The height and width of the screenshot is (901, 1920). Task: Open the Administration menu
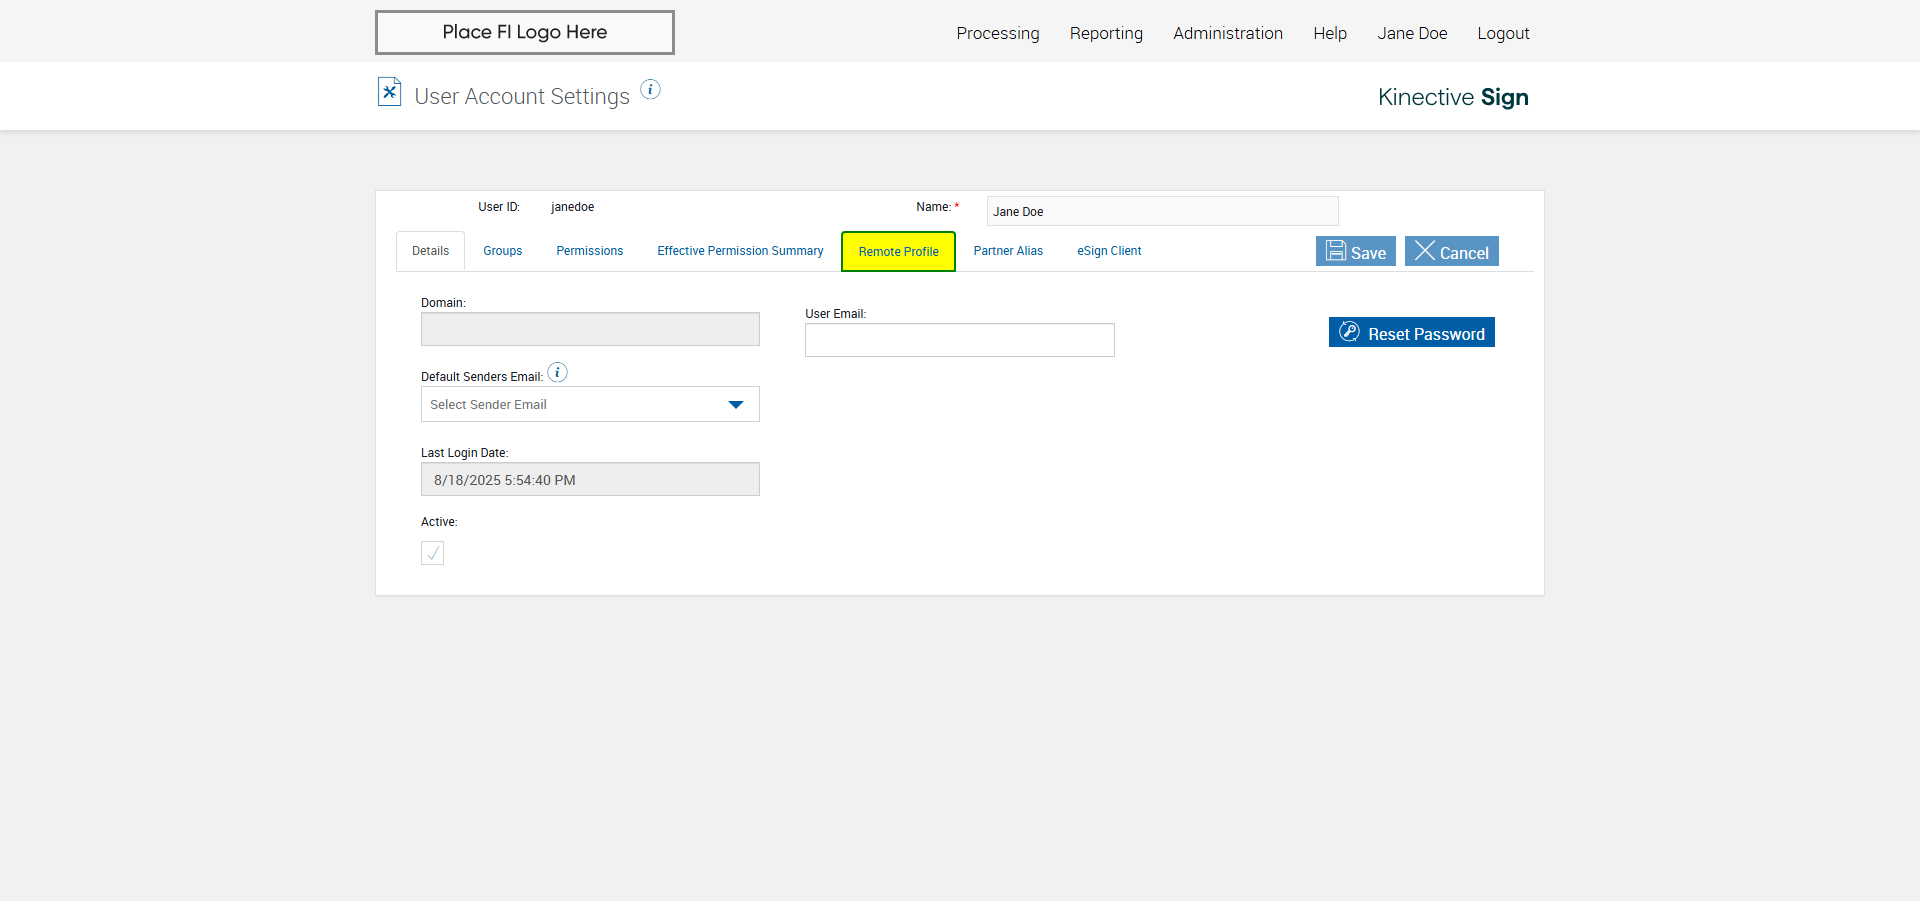pyautogui.click(x=1227, y=33)
